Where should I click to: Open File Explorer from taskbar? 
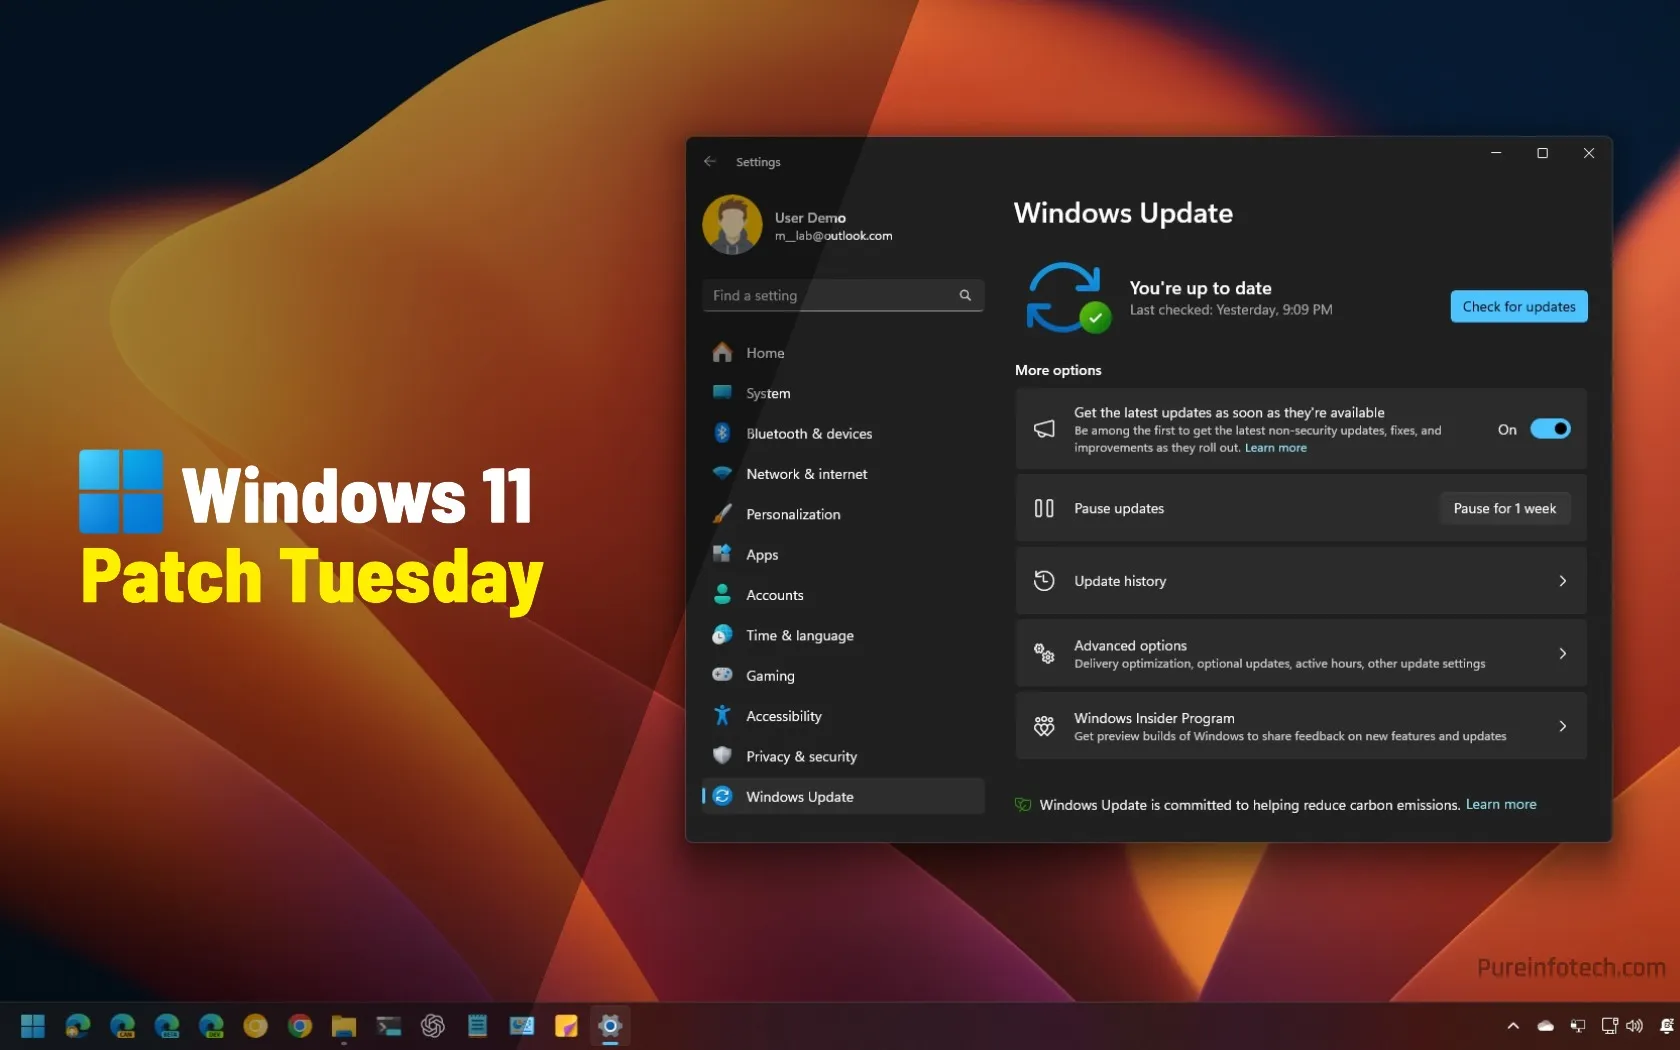(344, 1026)
